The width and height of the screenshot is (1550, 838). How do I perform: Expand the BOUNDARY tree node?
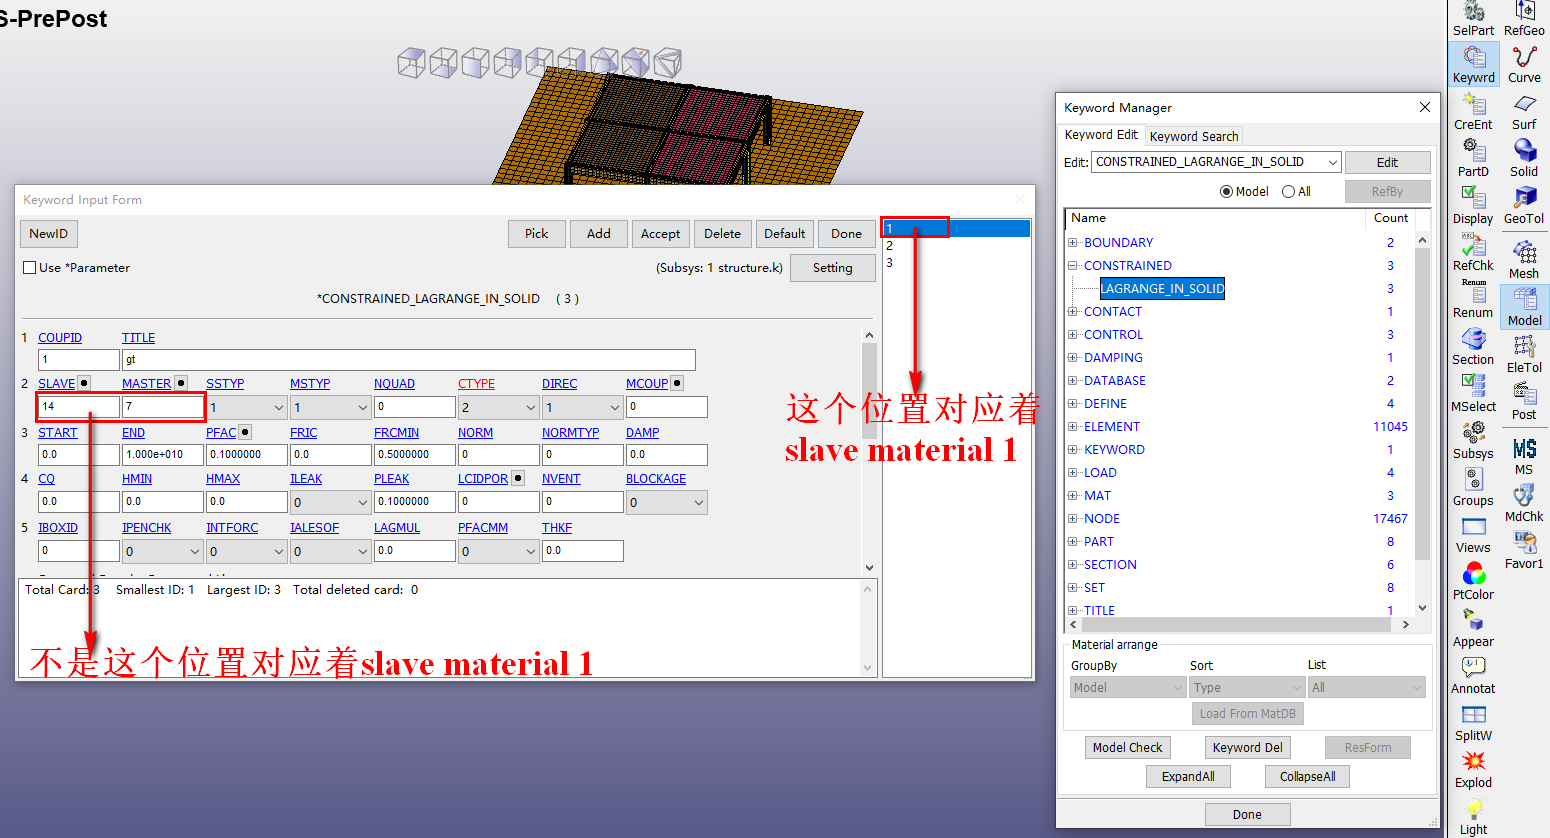coord(1075,242)
